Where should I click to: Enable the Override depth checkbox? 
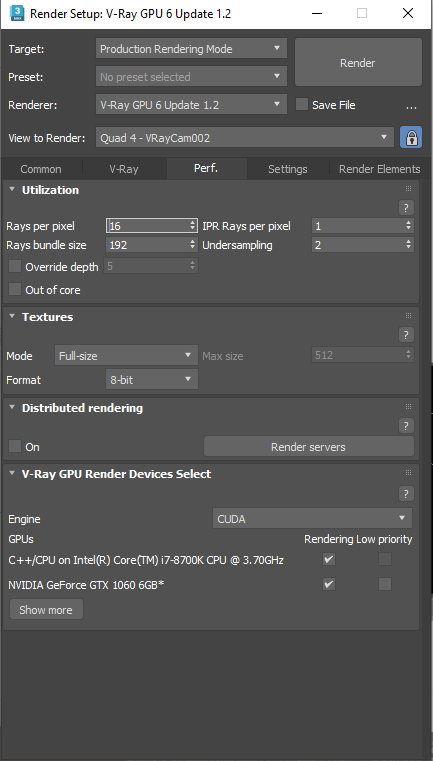[x=15, y=266]
